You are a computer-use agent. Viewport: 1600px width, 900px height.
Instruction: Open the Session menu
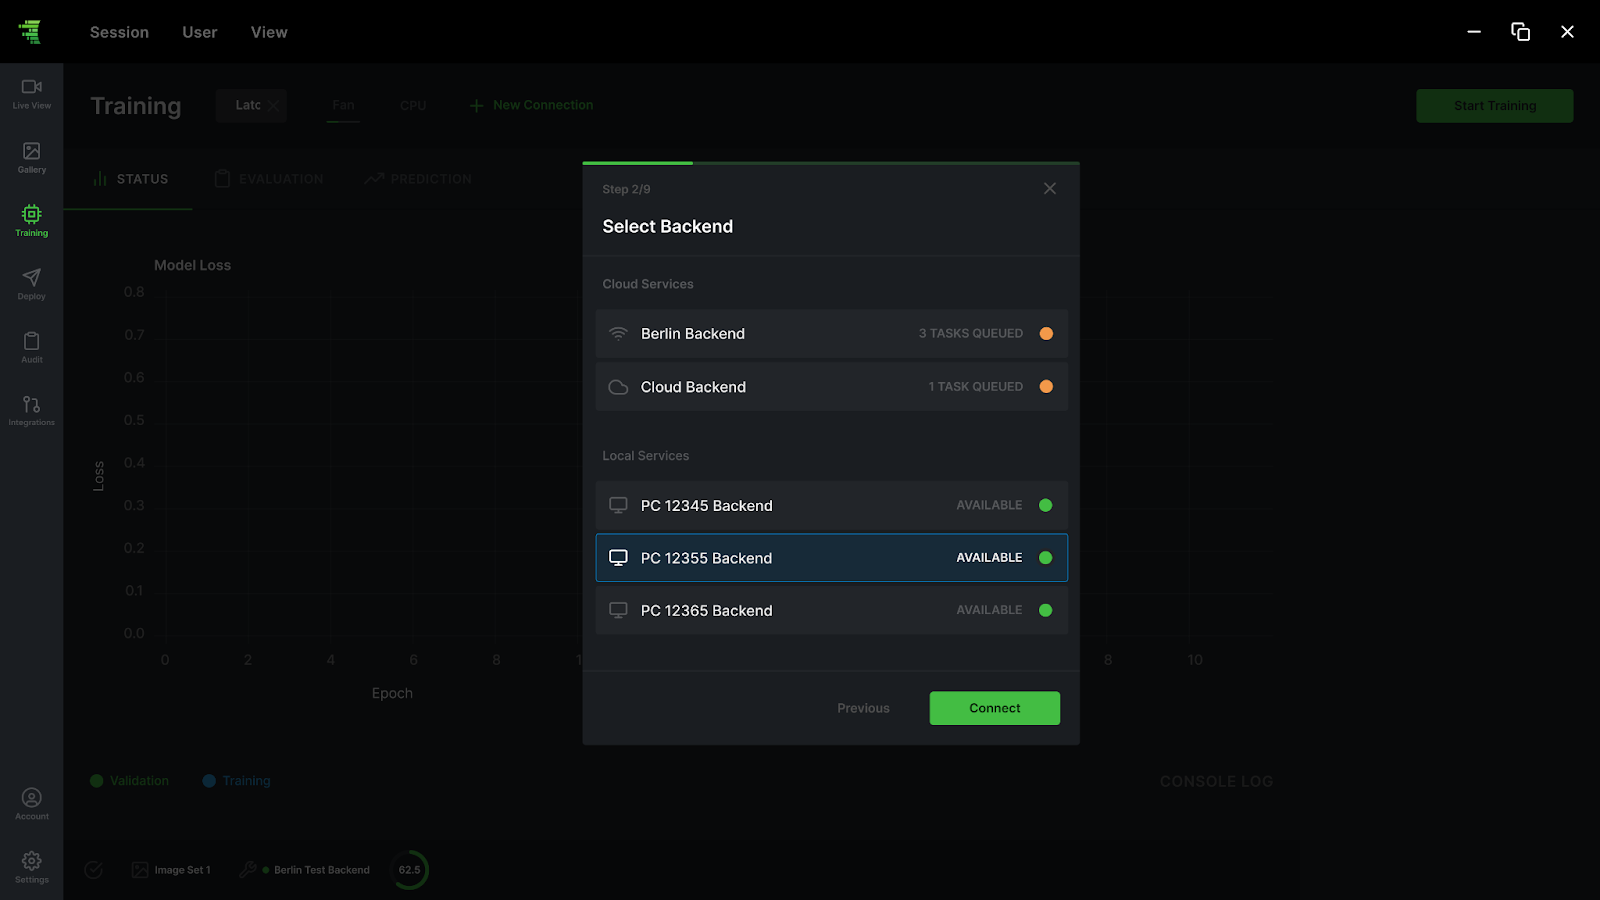pyautogui.click(x=119, y=32)
